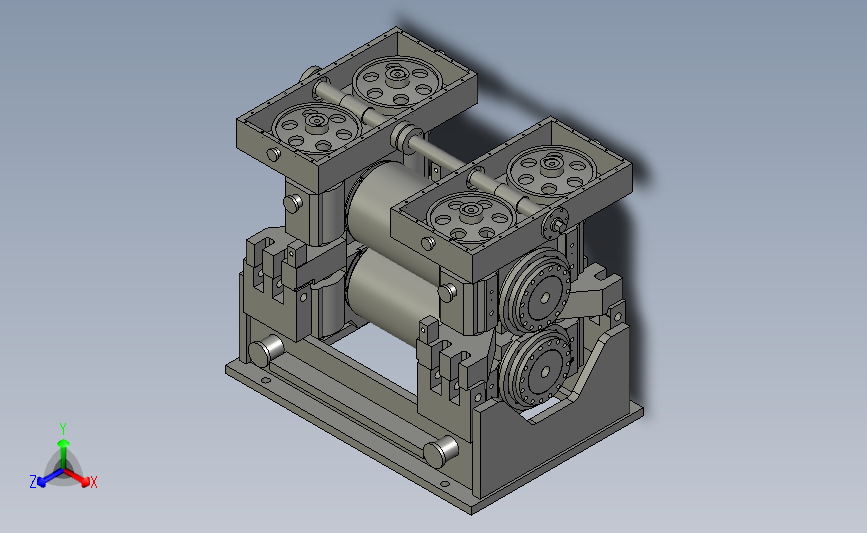Click the blue Z axis on the orientation triad
867x533 pixels.
click(50, 478)
